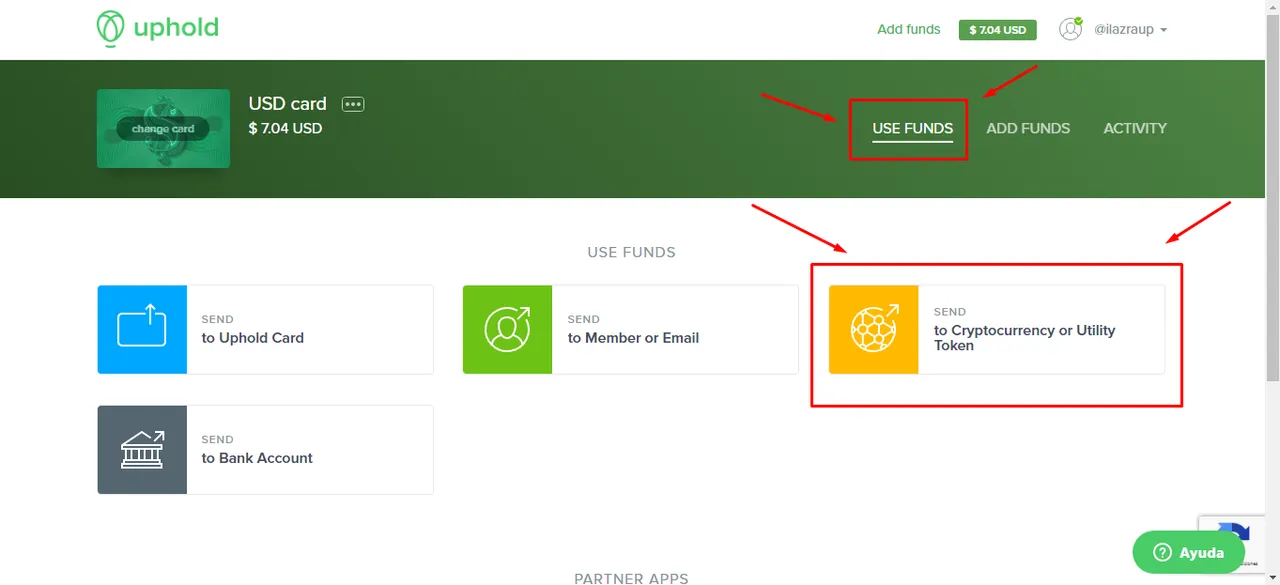The image size is (1280, 585).
Task: Expand the @ilazraup account dropdown
Action: click(1131, 30)
